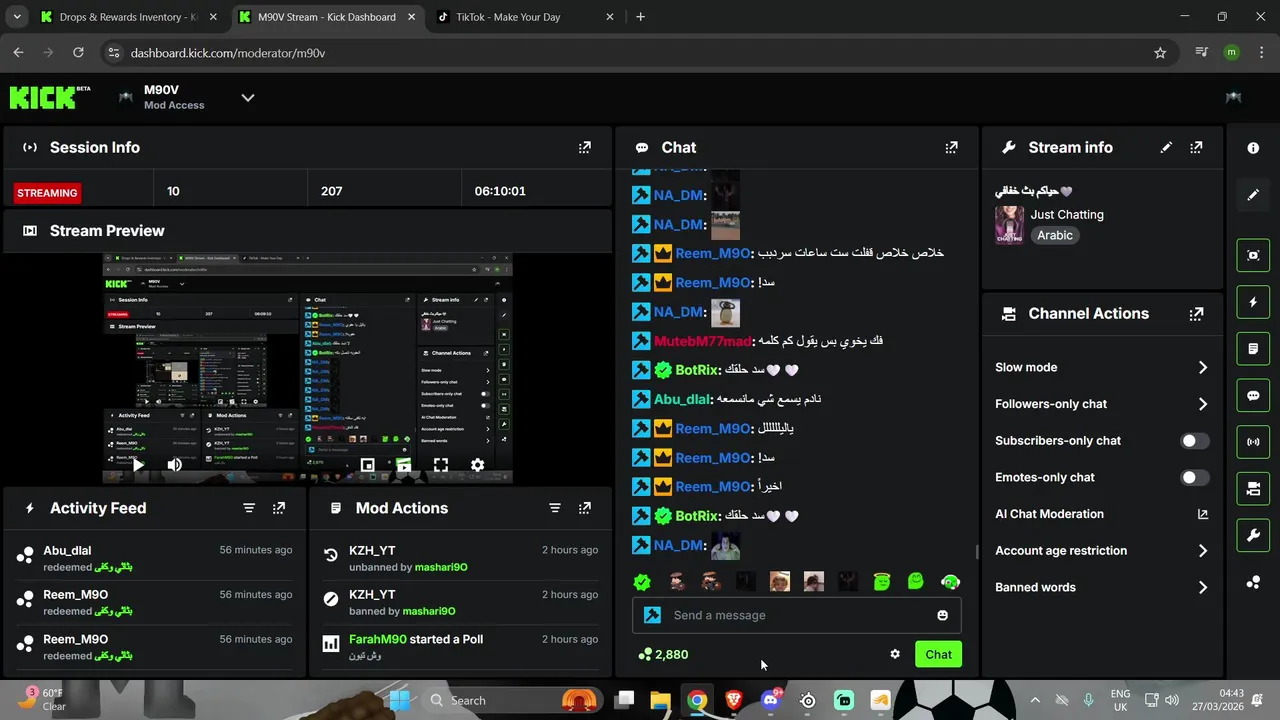This screenshot has width=1280, height=720.
Task: Click the Arabic language tag
Action: pyautogui.click(x=1054, y=236)
